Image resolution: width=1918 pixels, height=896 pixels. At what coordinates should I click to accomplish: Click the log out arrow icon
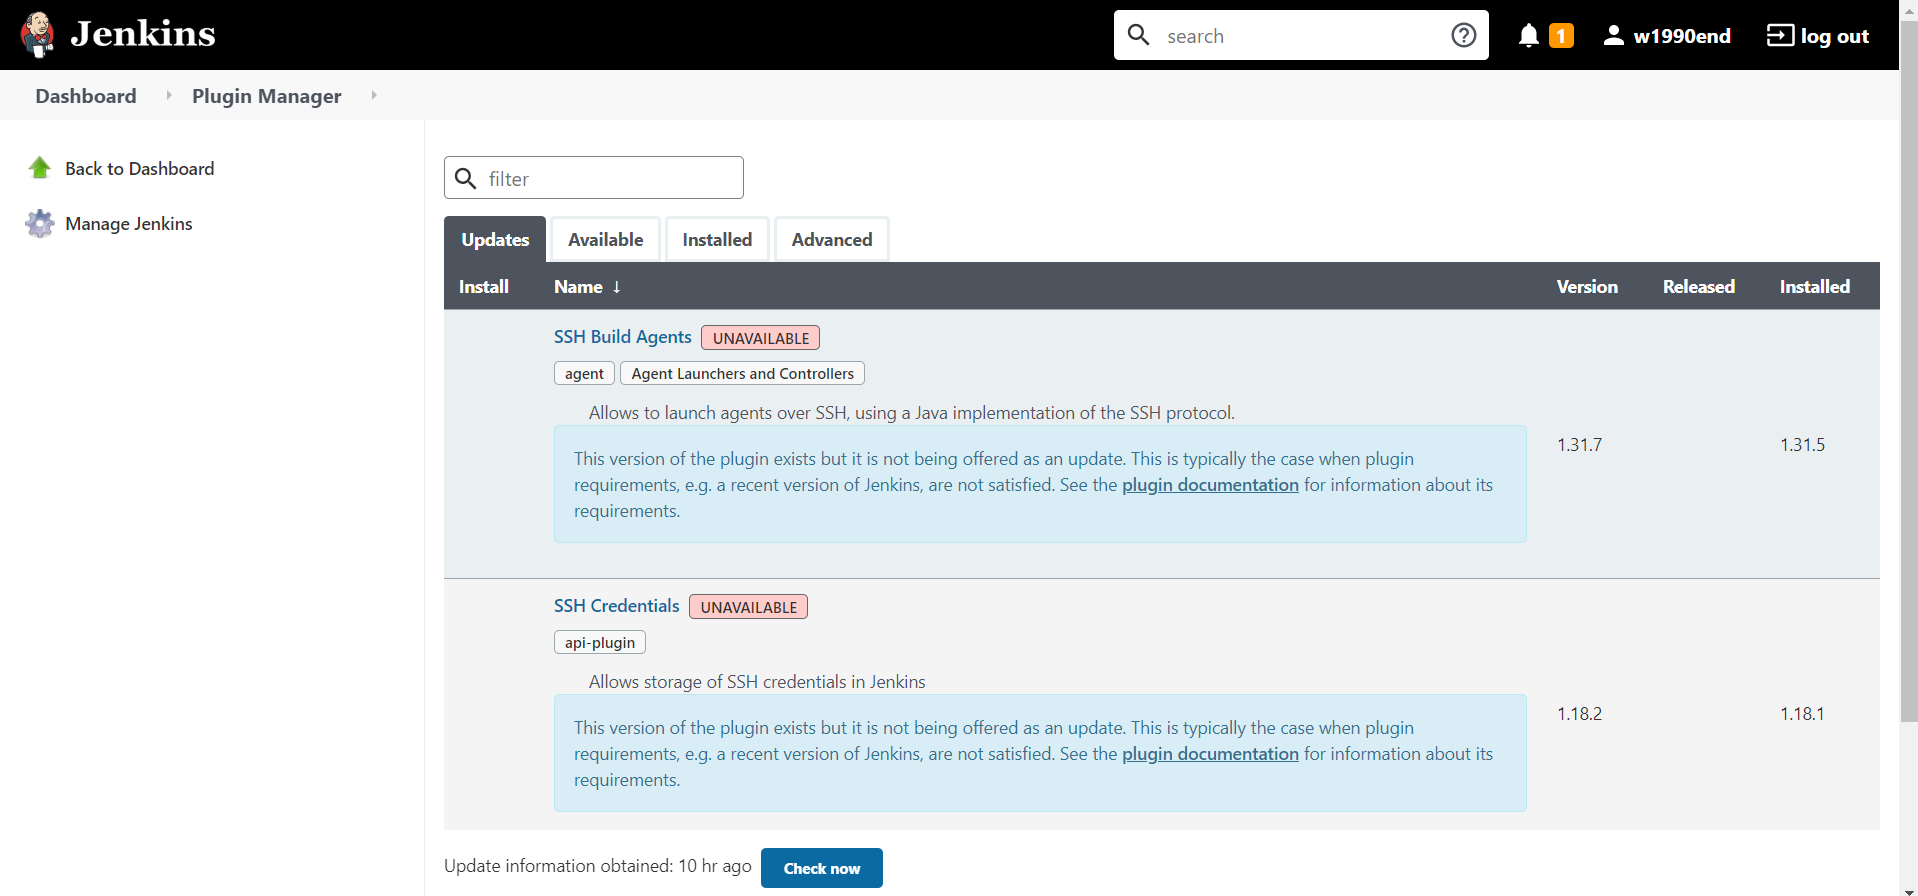(x=1780, y=35)
